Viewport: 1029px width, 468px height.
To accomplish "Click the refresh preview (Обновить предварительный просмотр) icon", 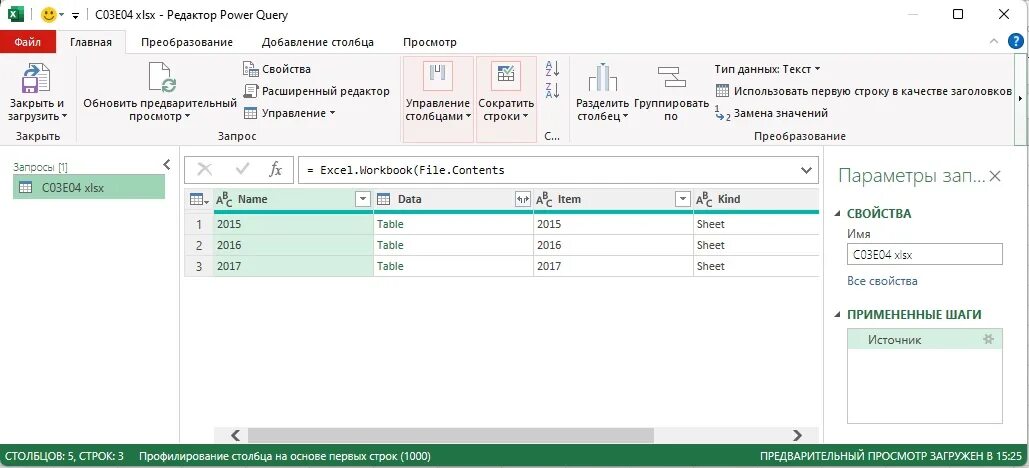I will [x=160, y=77].
